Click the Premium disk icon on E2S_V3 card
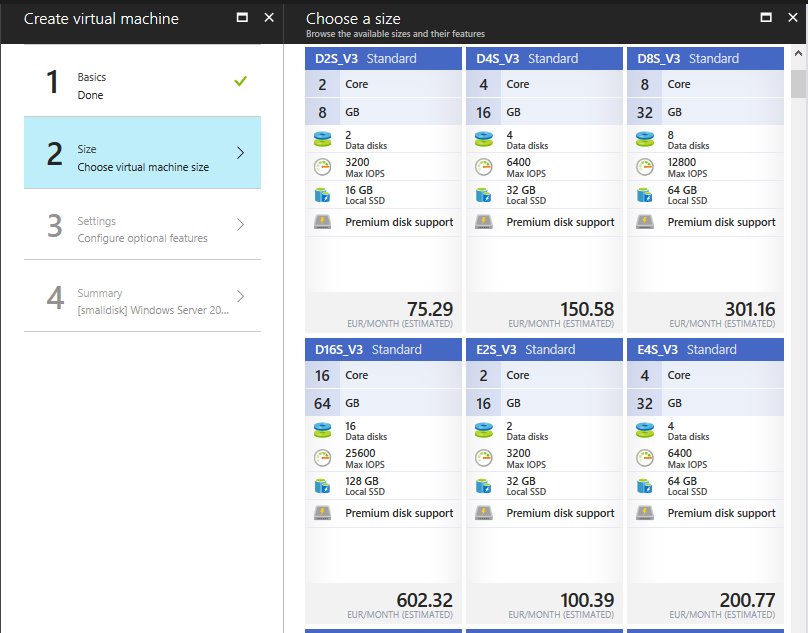 484,513
